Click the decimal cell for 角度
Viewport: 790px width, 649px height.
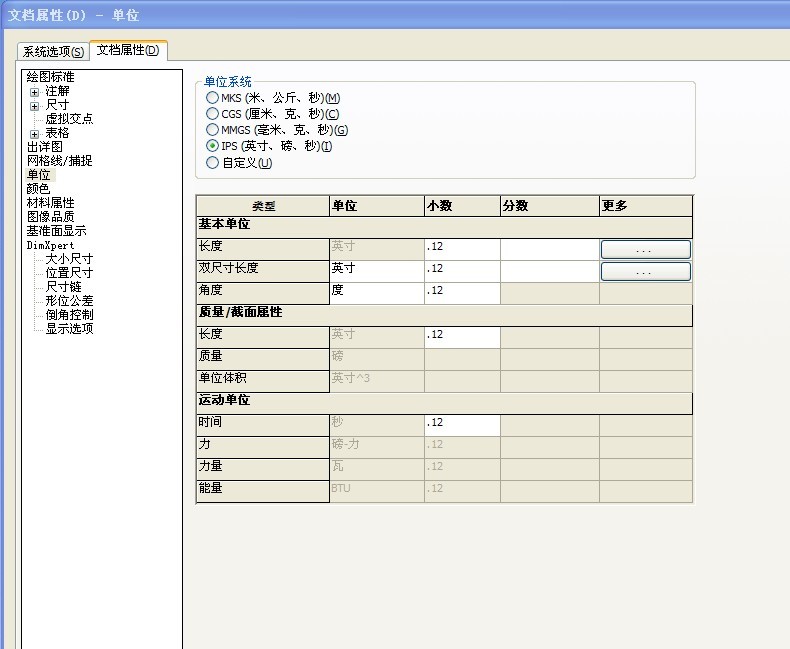coord(463,293)
